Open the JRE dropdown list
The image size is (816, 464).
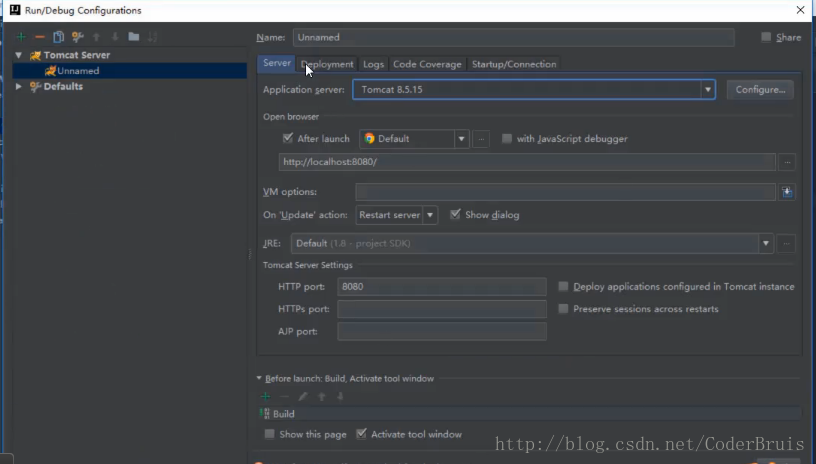tap(766, 243)
